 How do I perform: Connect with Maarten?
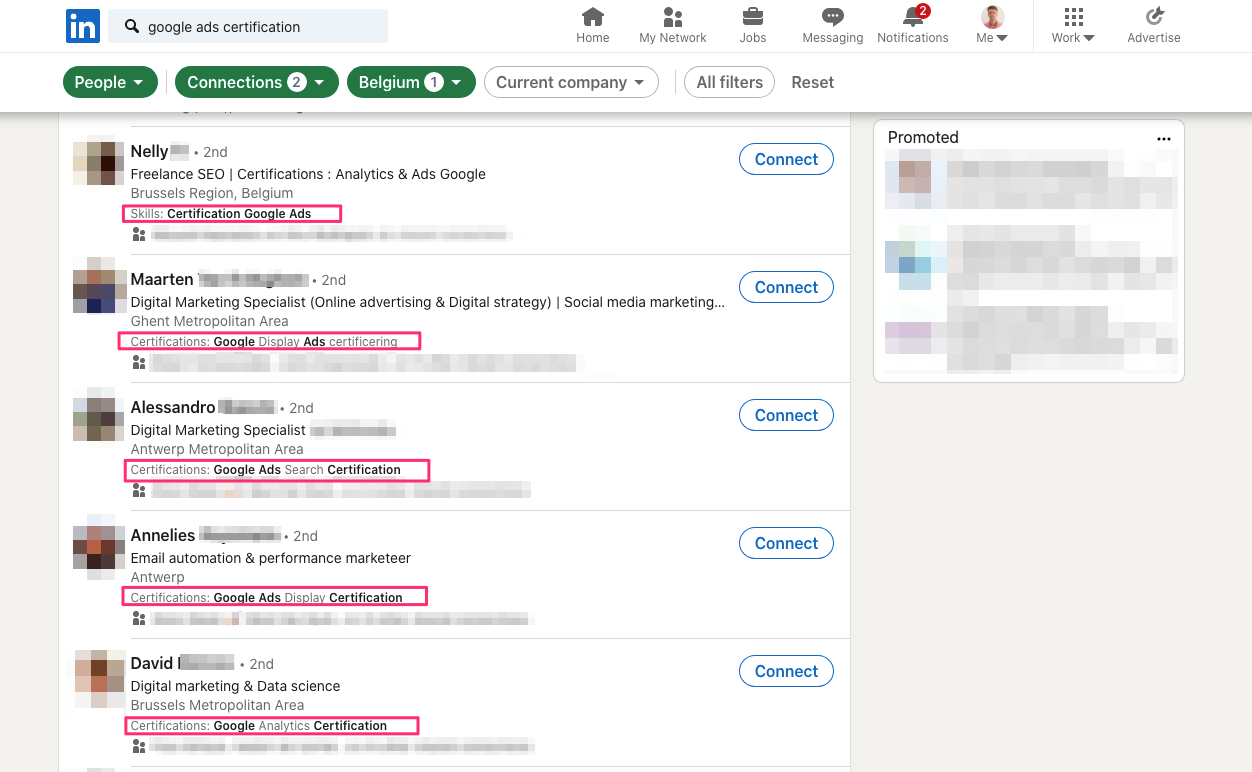pos(786,287)
